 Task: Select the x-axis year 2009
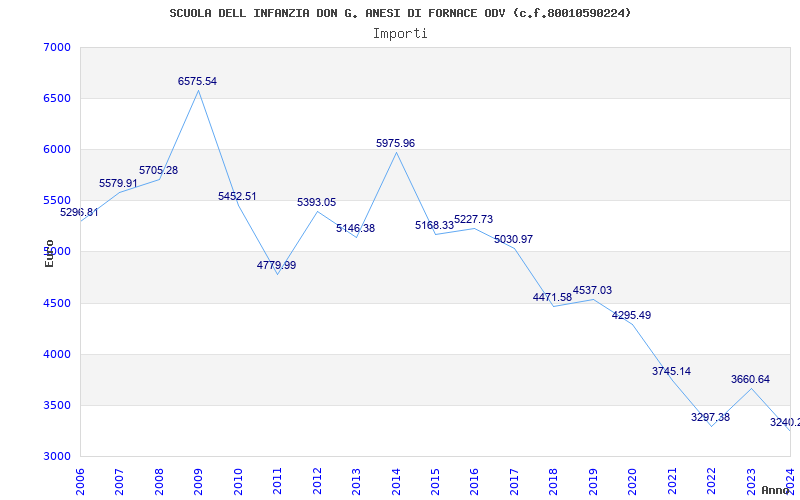198,482
